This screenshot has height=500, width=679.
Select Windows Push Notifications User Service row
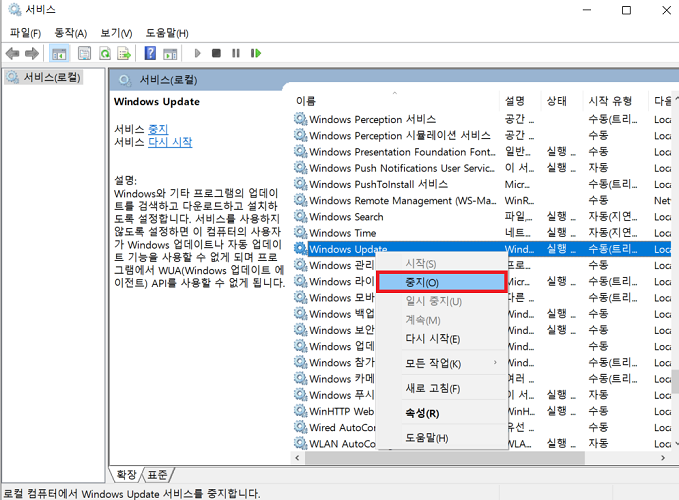click(x=482, y=168)
